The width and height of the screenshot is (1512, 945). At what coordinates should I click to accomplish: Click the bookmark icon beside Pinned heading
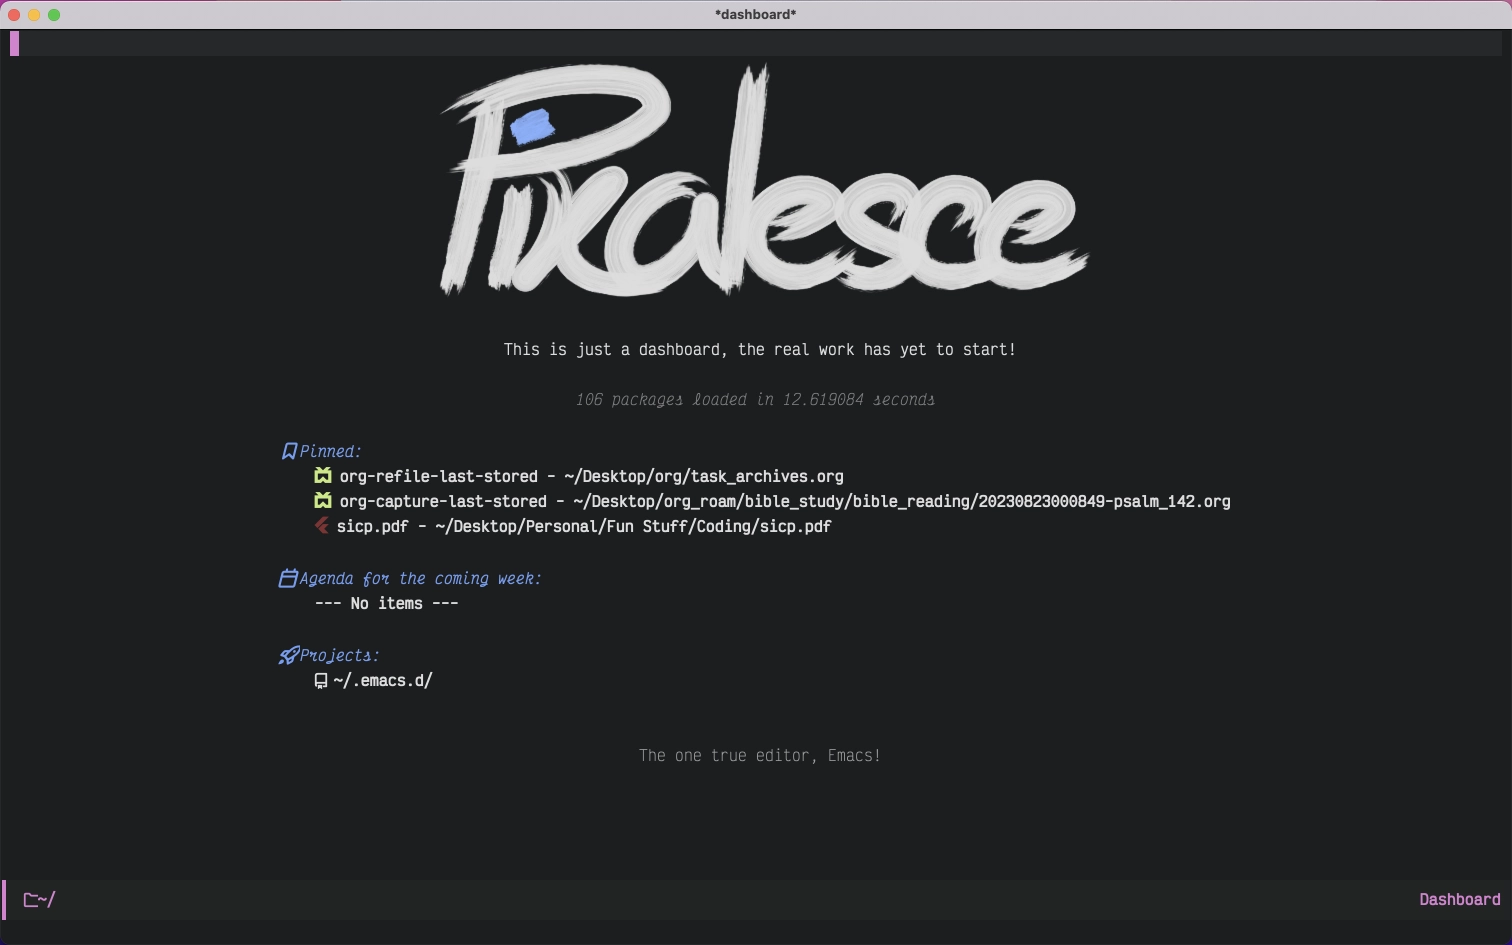click(289, 450)
